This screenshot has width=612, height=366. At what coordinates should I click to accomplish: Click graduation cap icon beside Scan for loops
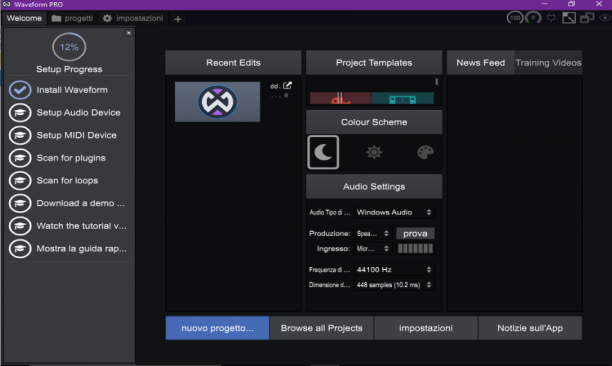20,181
